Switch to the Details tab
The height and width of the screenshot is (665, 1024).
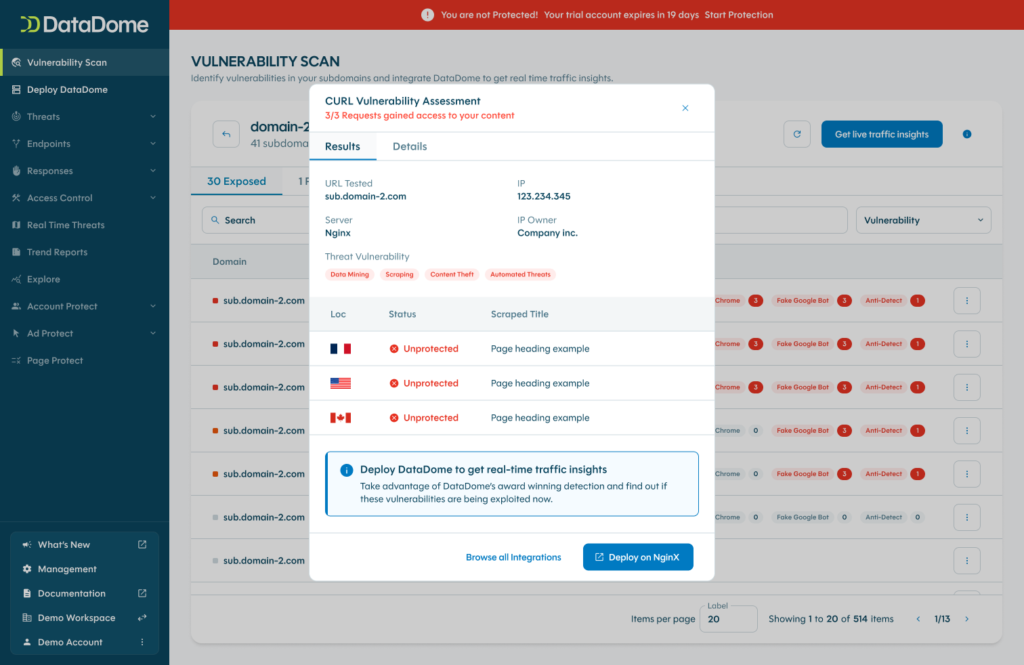[409, 146]
